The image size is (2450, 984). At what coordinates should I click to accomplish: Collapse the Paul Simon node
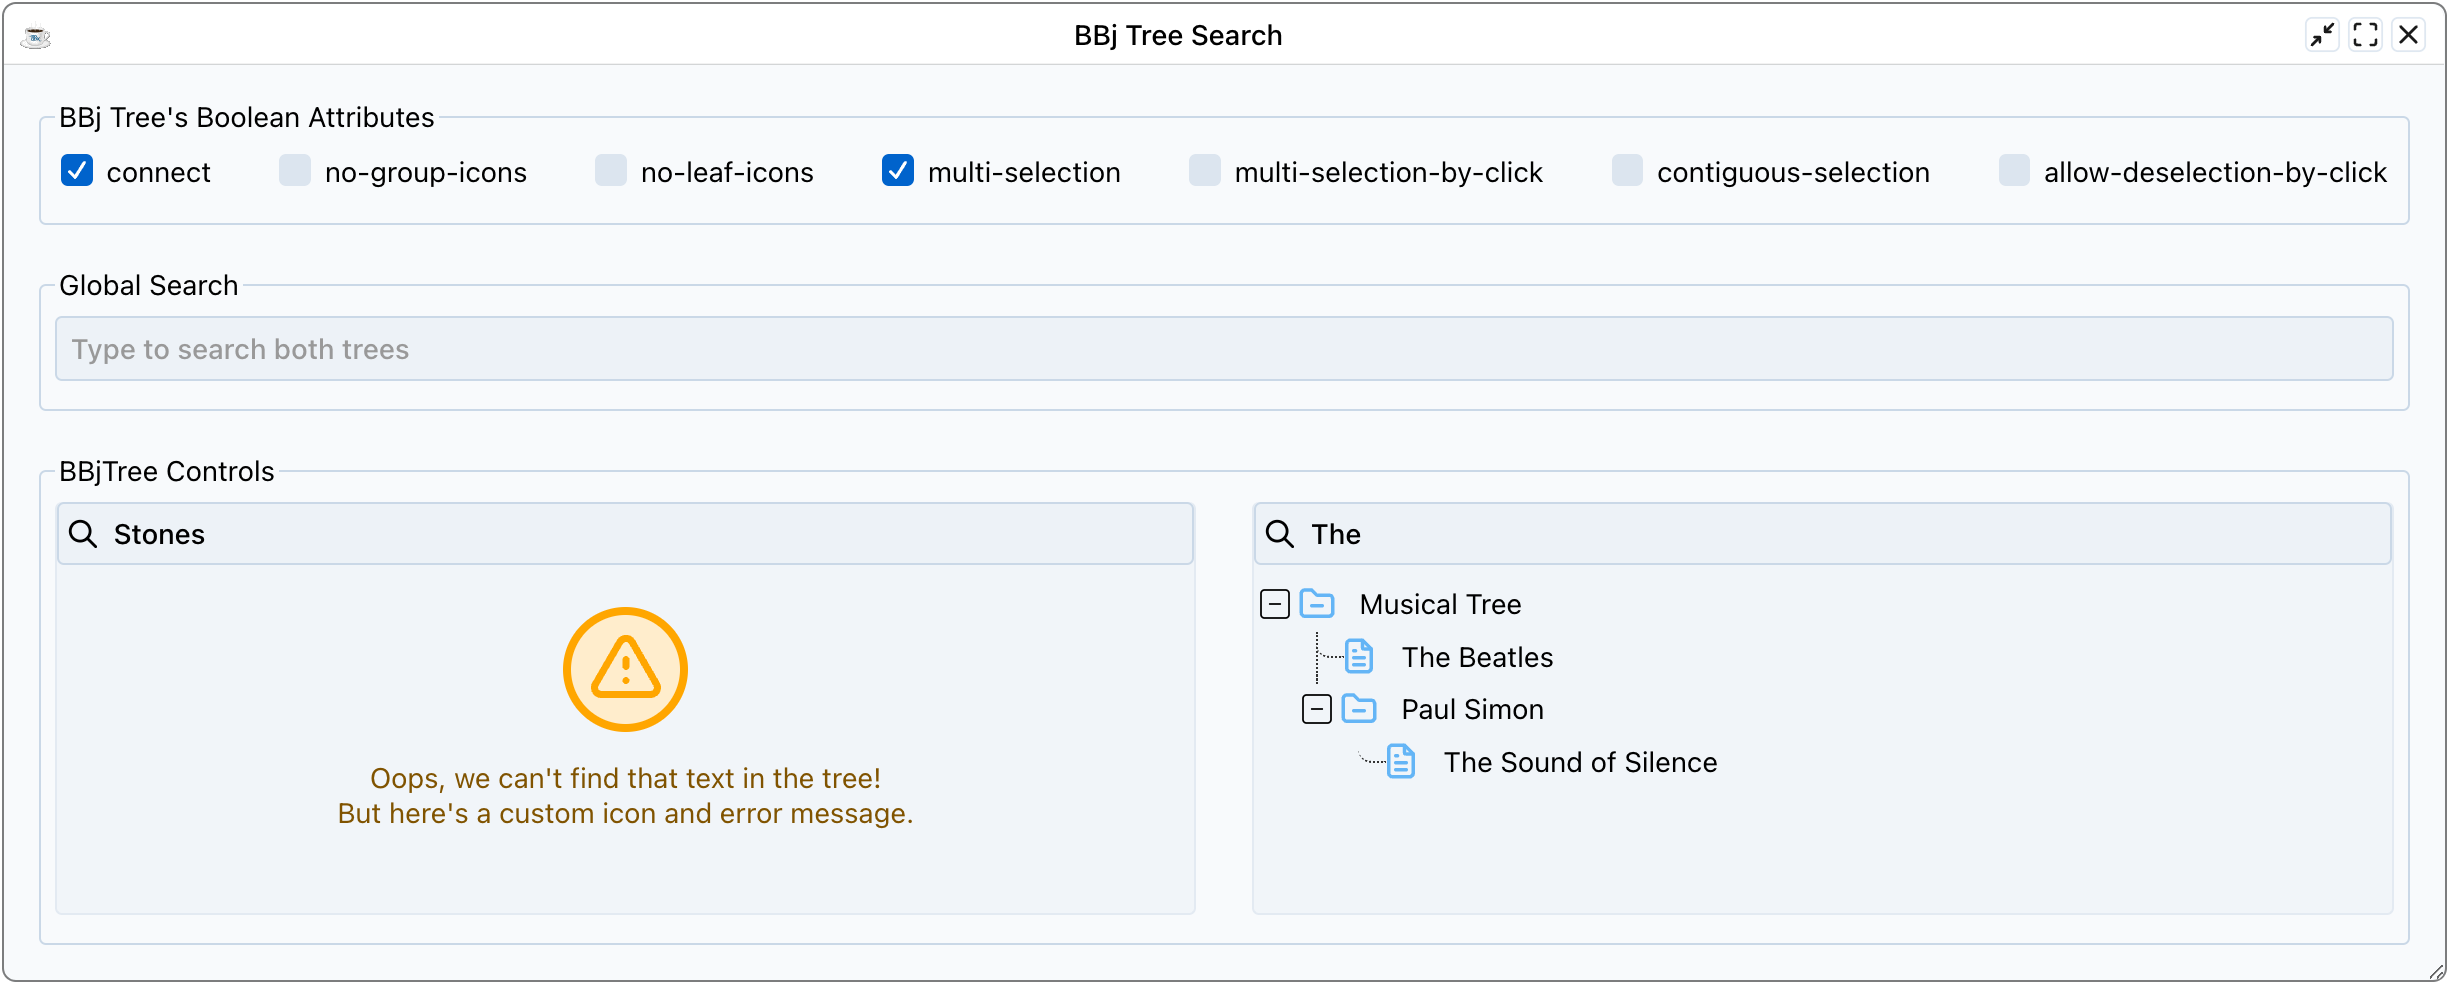pos(1315,709)
